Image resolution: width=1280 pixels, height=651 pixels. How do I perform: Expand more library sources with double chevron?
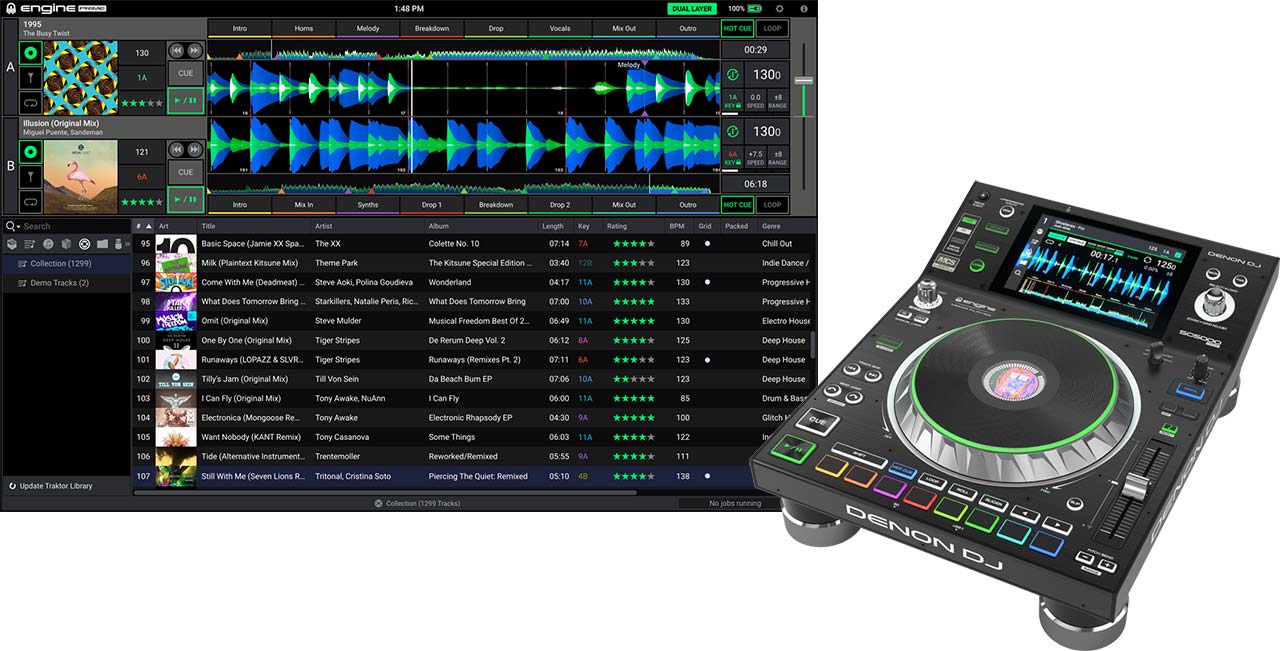[127, 244]
